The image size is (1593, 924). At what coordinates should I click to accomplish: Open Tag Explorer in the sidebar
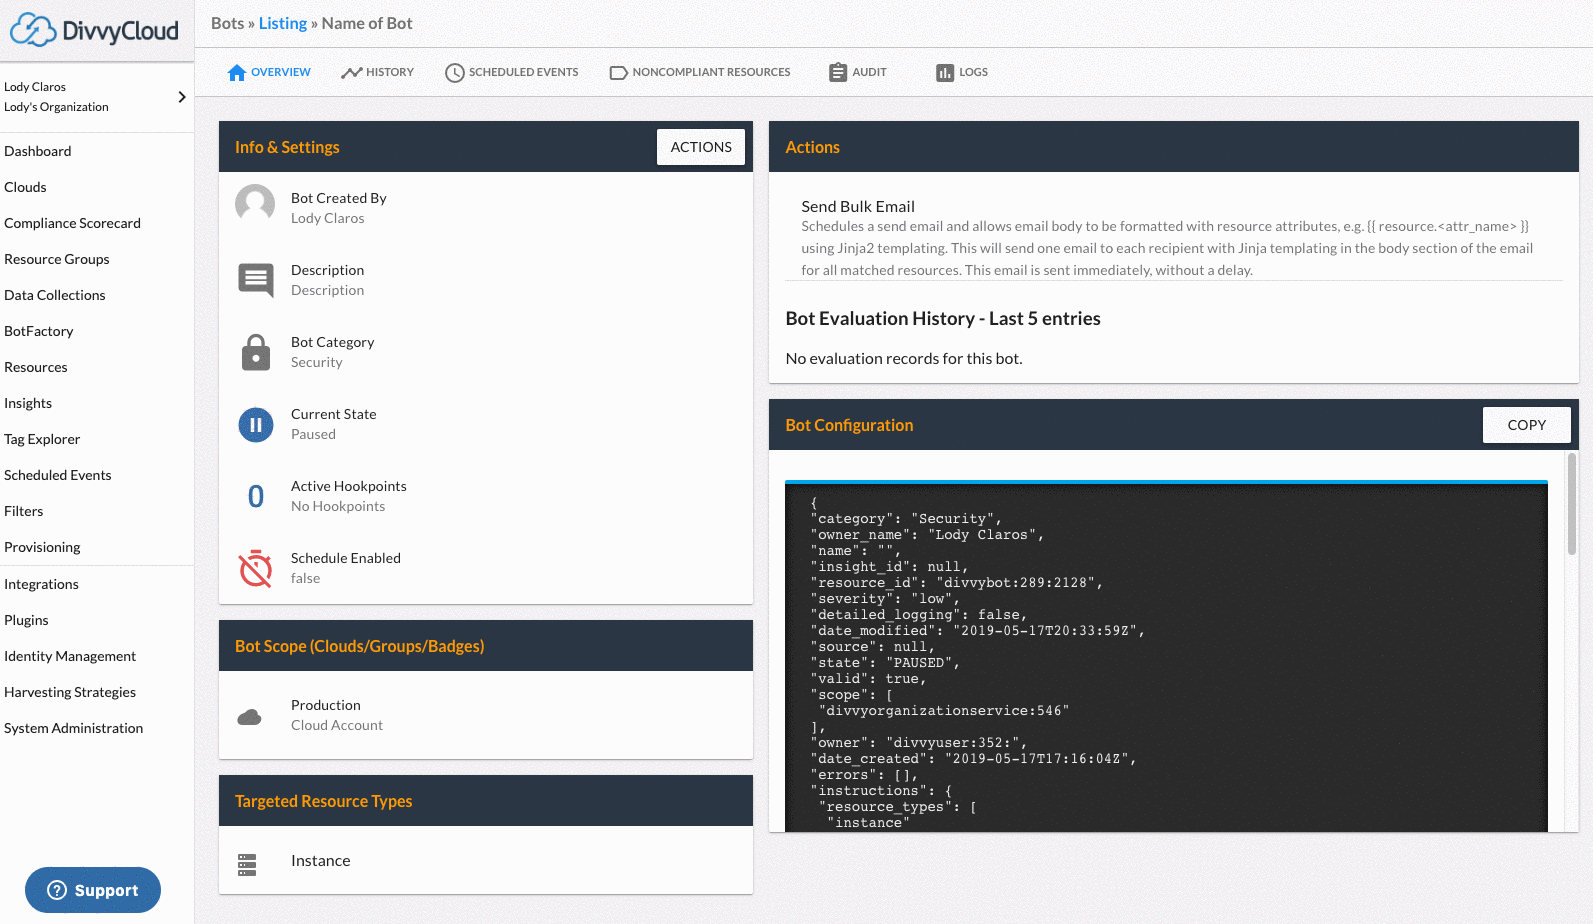pyautogui.click(x=42, y=439)
